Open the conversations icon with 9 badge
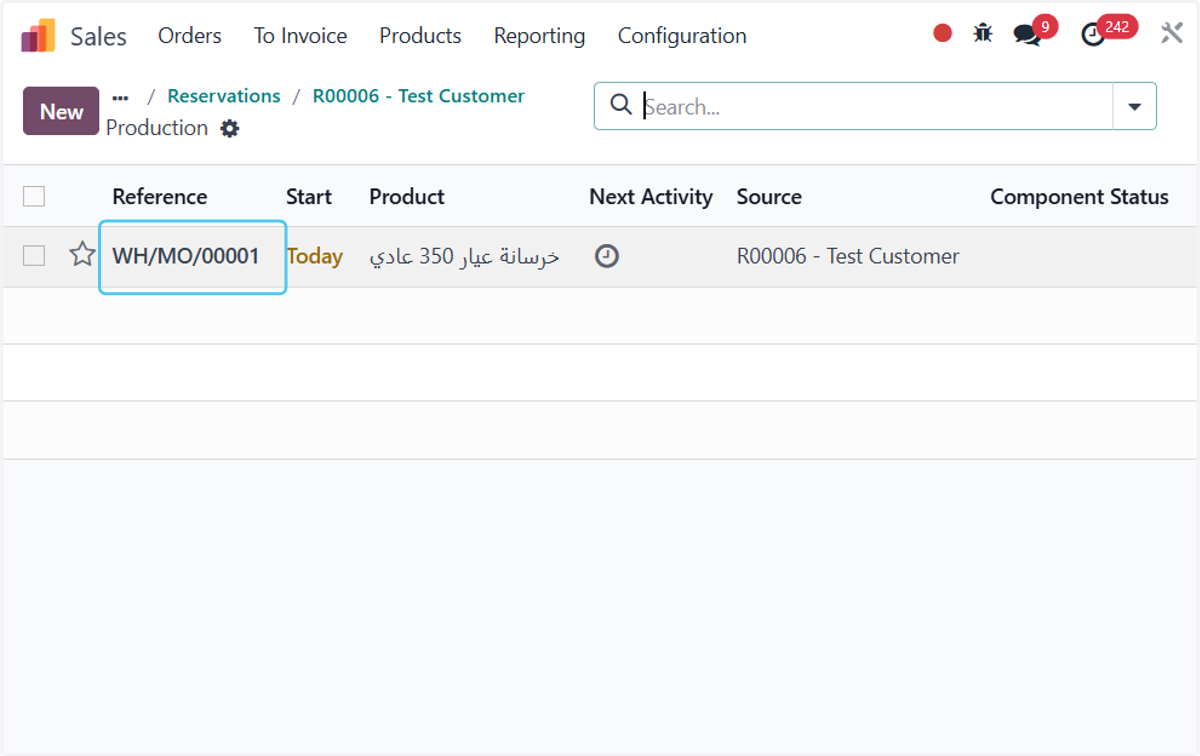 tap(1027, 35)
